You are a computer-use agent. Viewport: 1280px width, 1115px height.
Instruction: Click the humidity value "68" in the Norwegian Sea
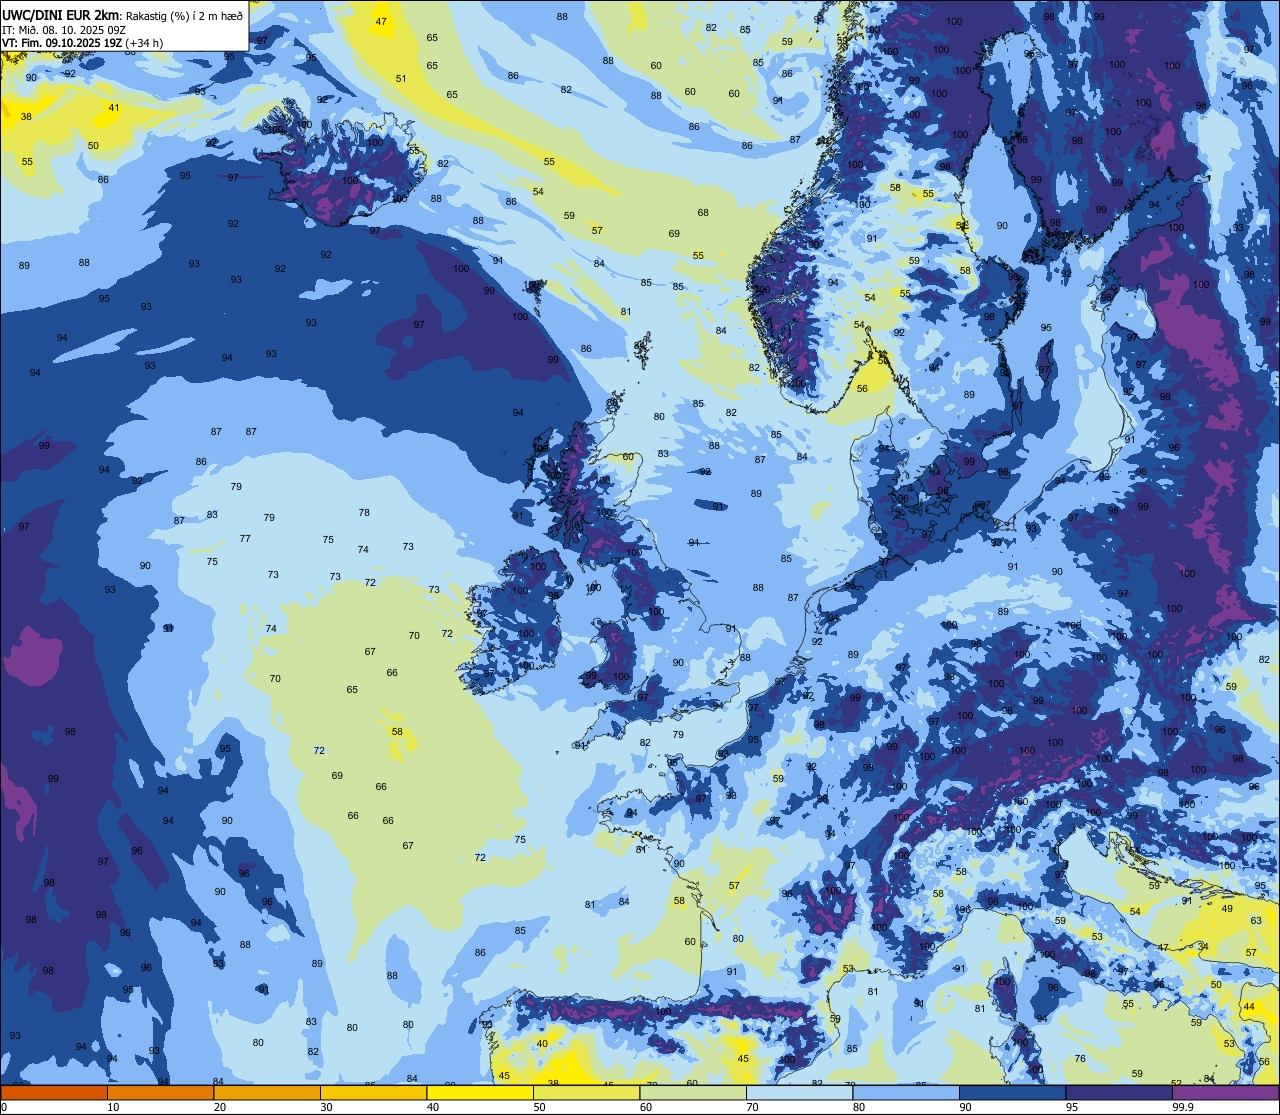click(x=703, y=213)
